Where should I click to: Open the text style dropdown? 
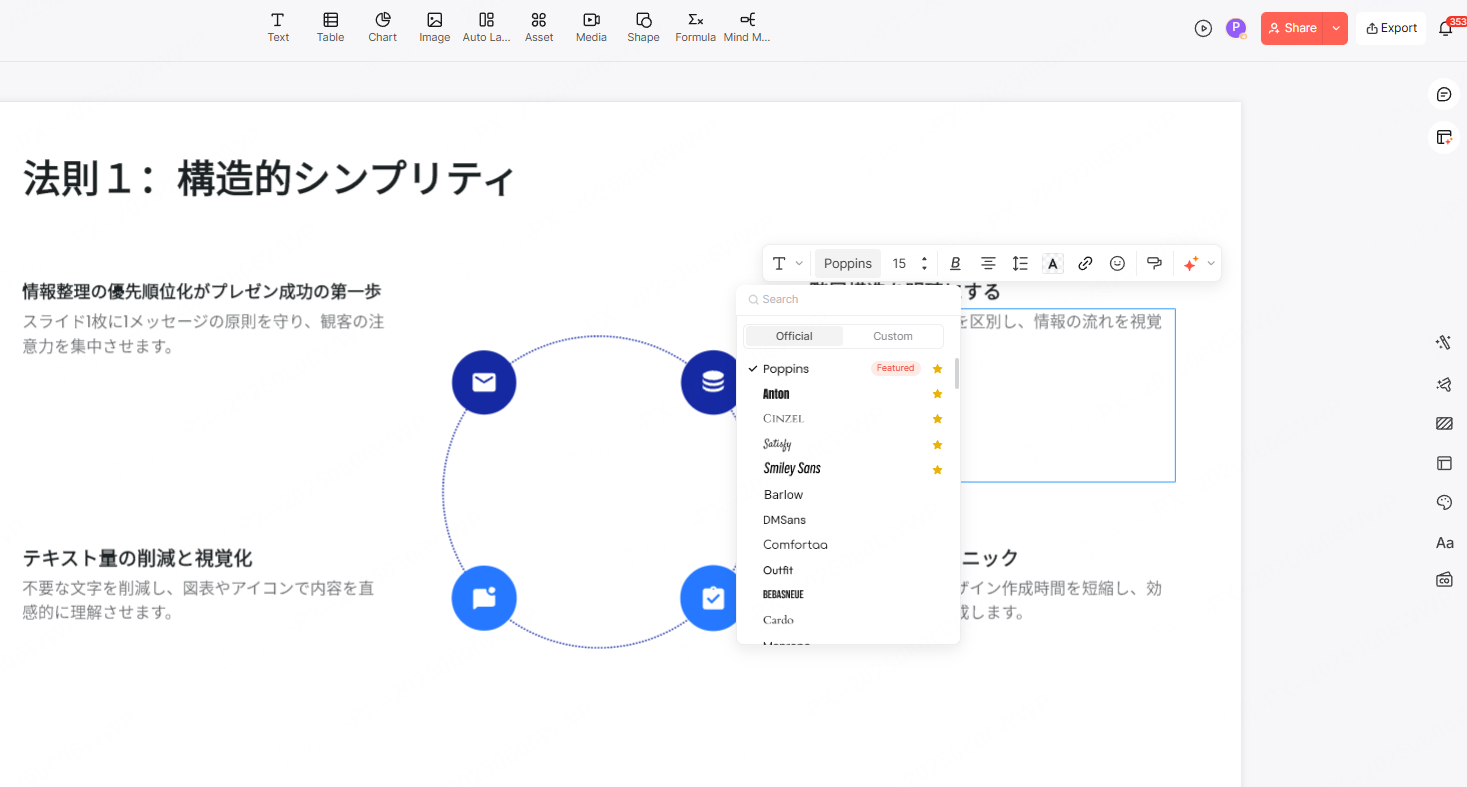[787, 263]
